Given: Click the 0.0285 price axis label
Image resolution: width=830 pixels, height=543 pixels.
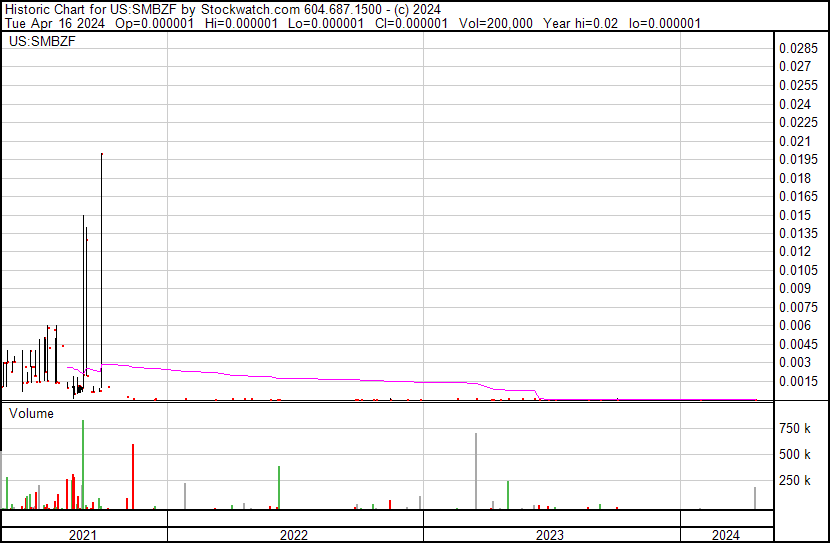Looking at the screenshot, I should [798, 48].
